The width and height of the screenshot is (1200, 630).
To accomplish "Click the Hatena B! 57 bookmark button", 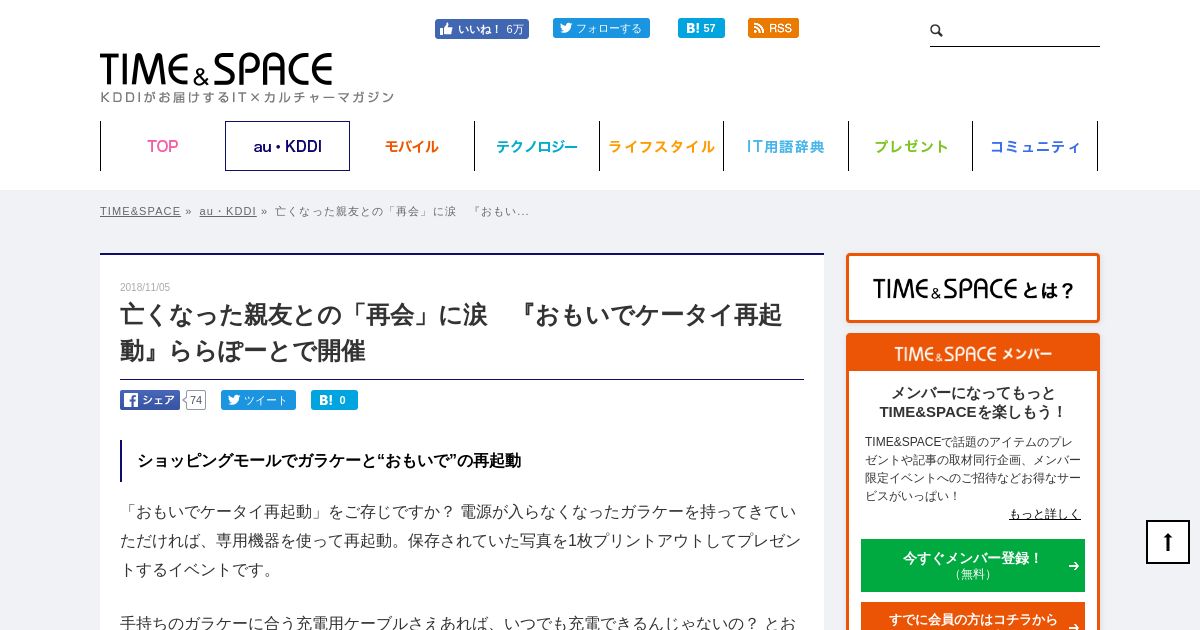I will click(x=701, y=28).
